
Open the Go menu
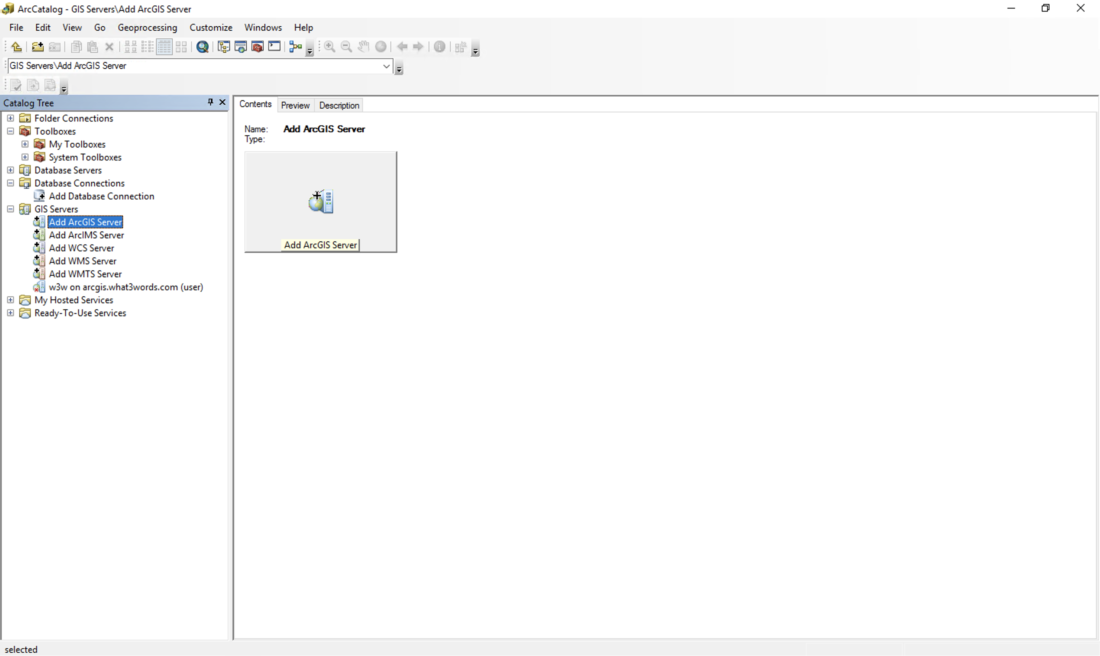click(100, 27)
